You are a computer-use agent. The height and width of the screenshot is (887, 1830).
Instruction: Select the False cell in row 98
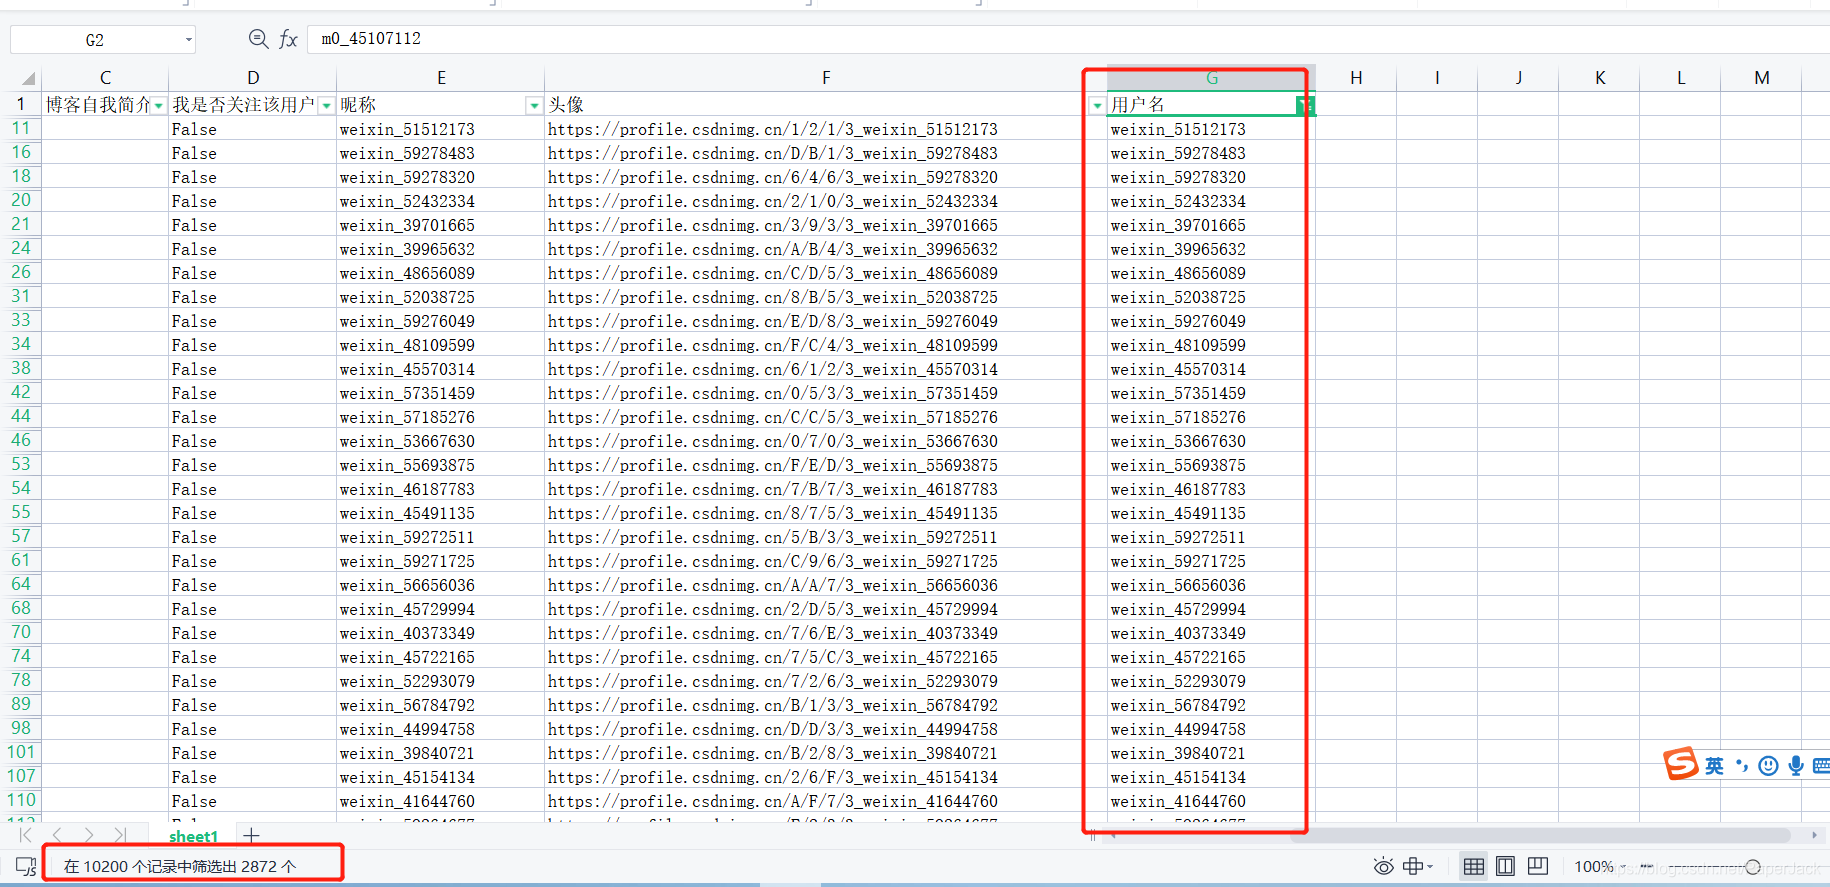pyautogui.click(x=253, y=729)
